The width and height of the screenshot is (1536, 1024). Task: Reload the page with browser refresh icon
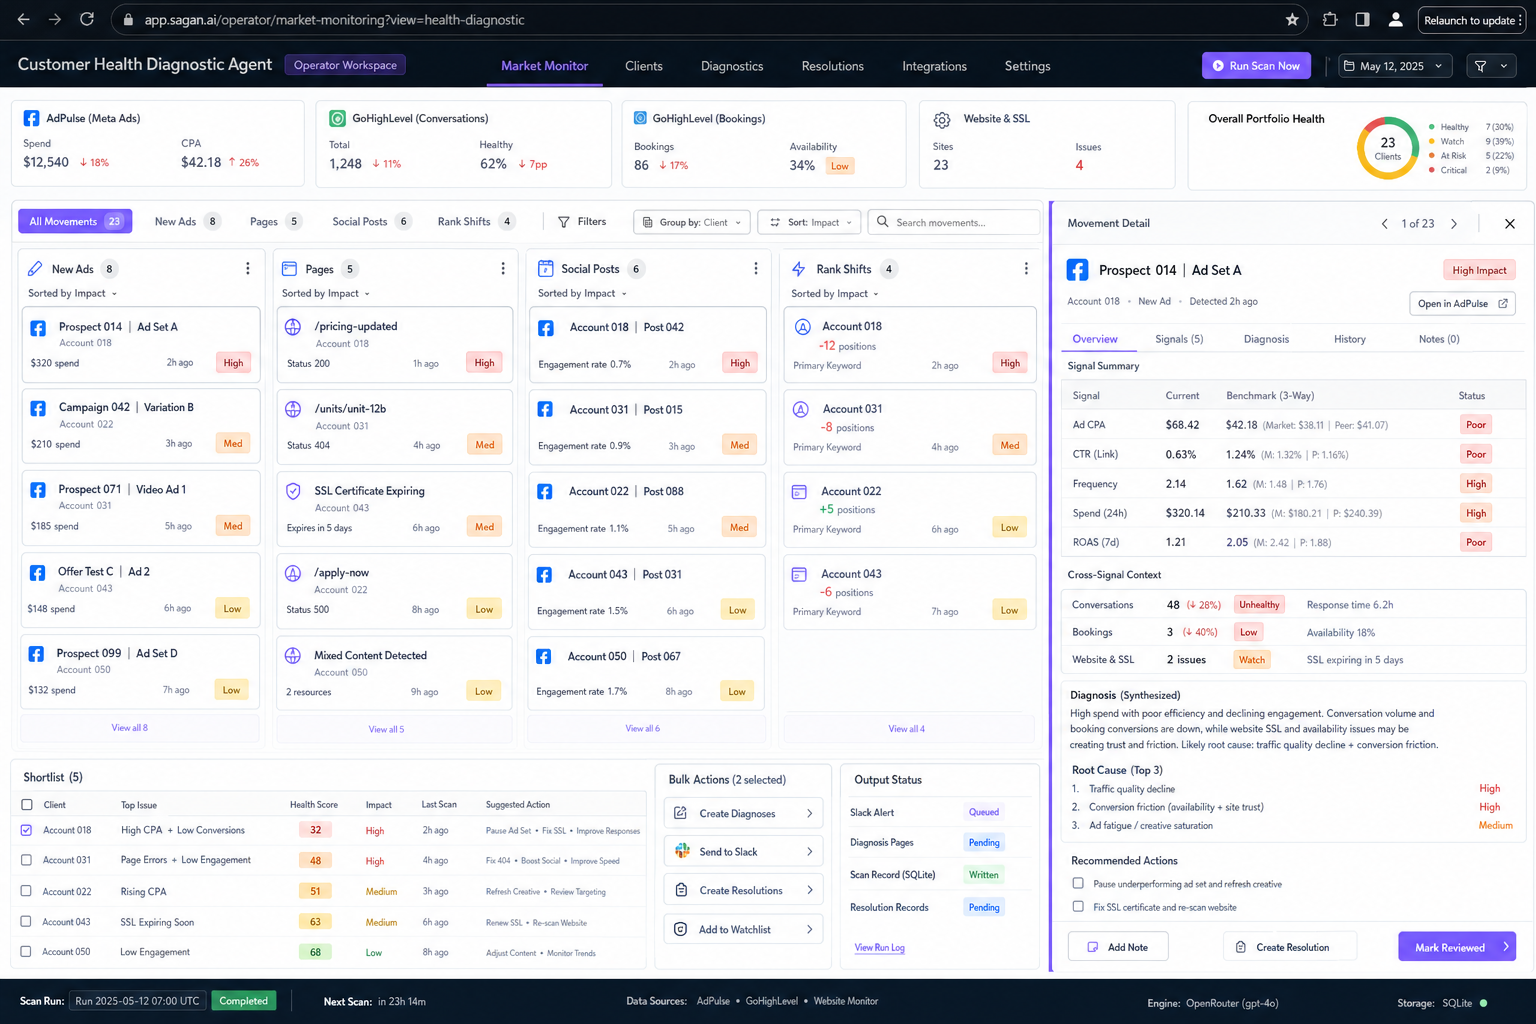click(87, 19)
